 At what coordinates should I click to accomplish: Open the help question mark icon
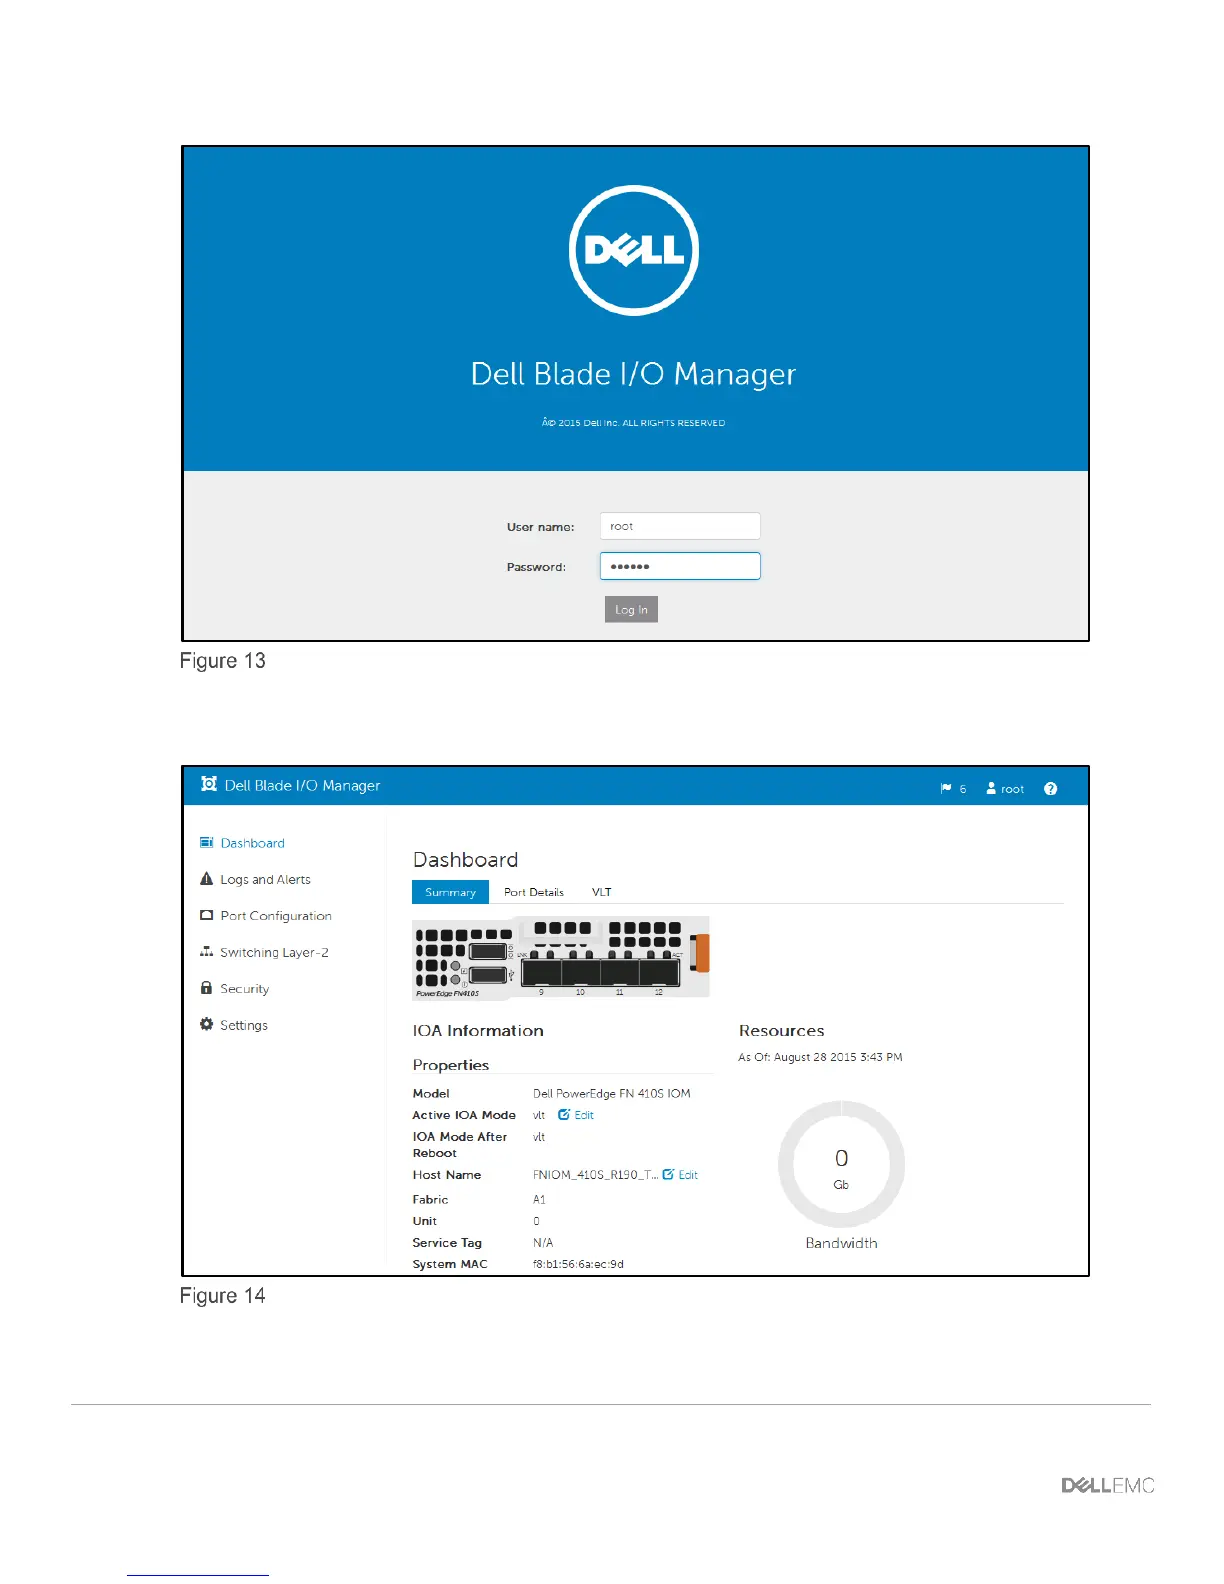[x=1050, y=789]
